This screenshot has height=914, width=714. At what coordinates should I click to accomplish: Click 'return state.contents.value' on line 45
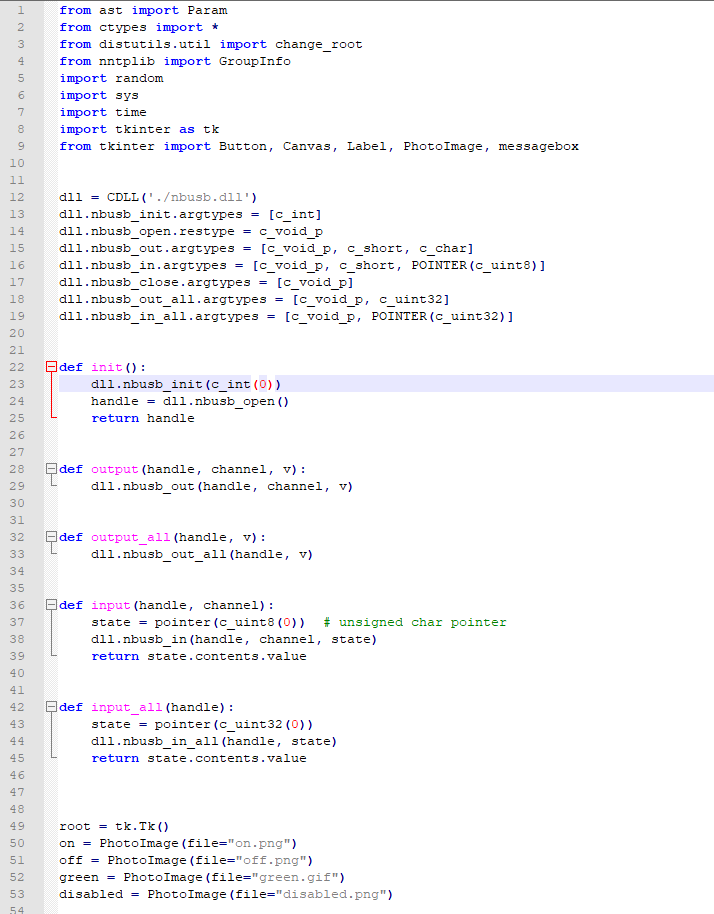pos(199,758)
